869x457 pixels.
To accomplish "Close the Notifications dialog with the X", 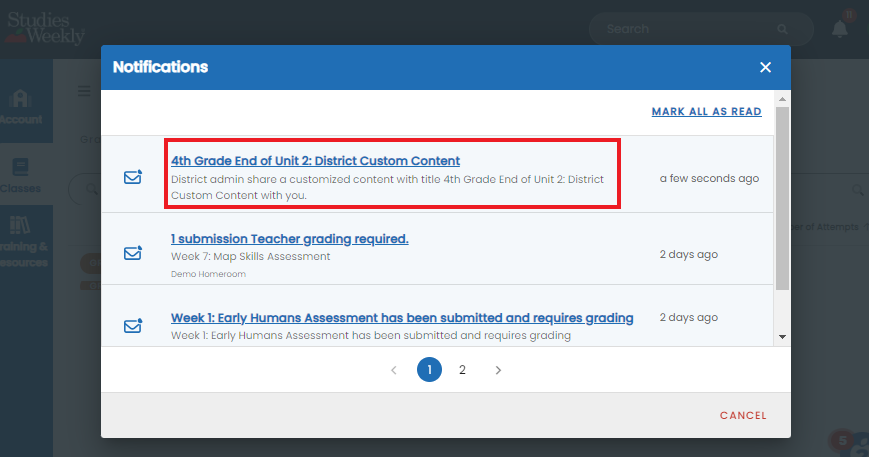I will (765, 68).
